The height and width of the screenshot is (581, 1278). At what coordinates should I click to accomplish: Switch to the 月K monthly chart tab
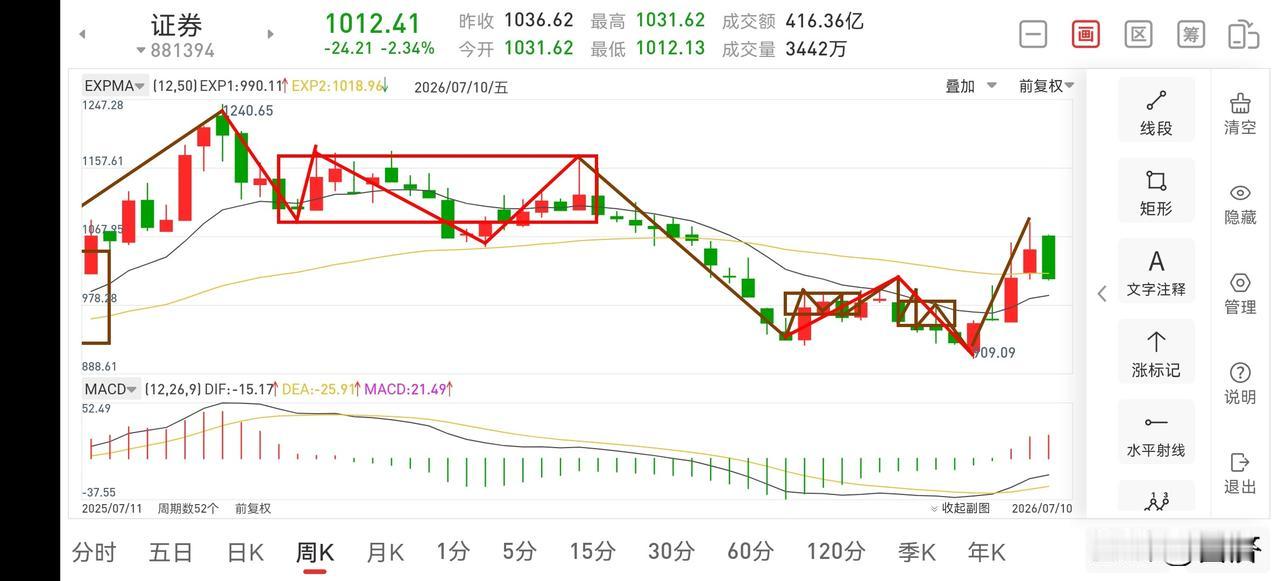(x=385, y=551)
